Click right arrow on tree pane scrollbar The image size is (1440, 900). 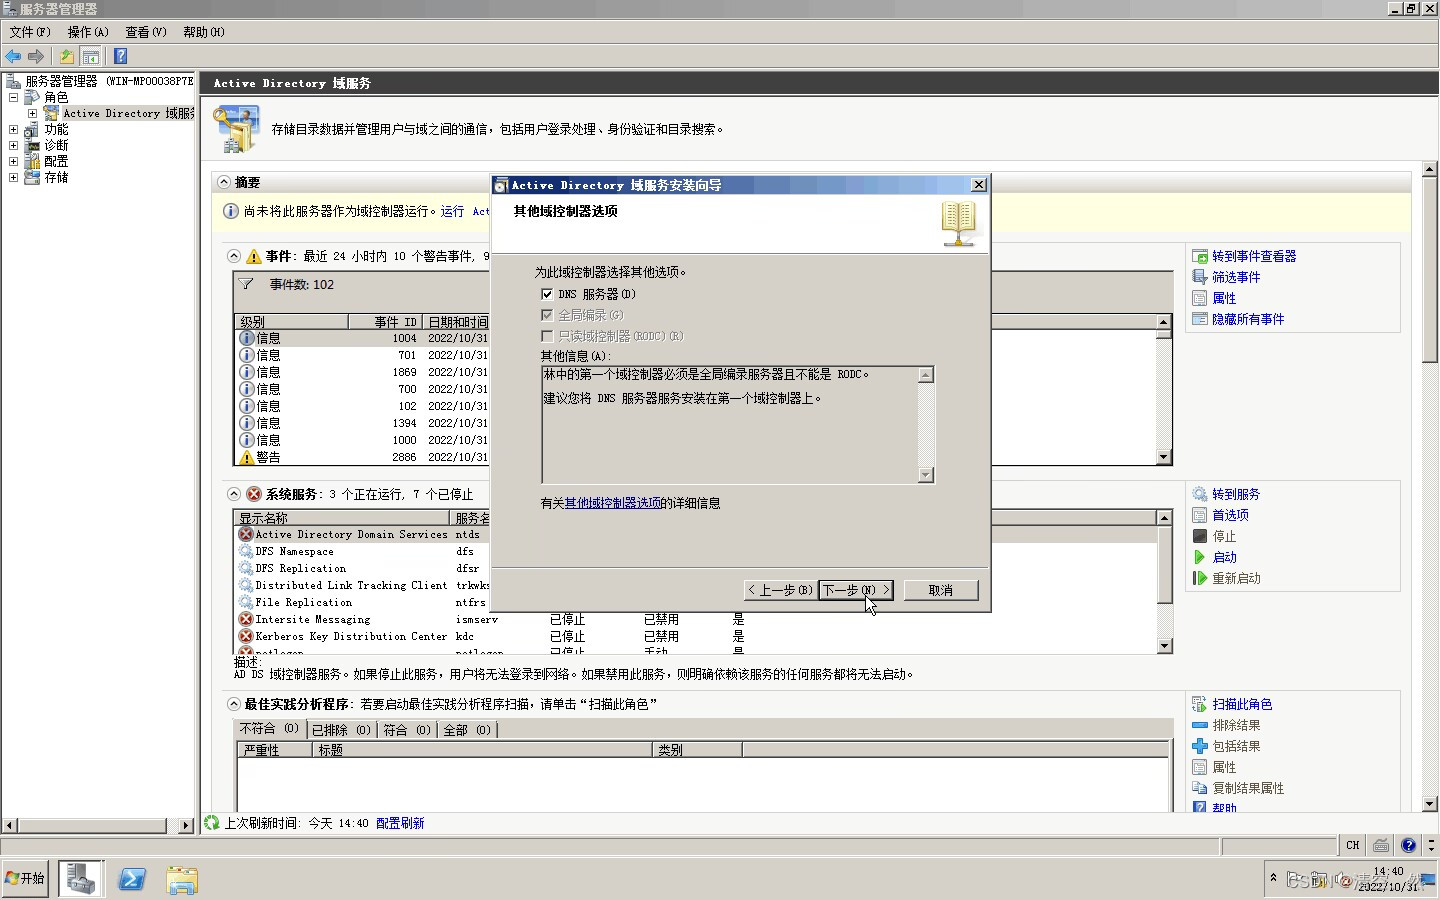tap(186, 826)
